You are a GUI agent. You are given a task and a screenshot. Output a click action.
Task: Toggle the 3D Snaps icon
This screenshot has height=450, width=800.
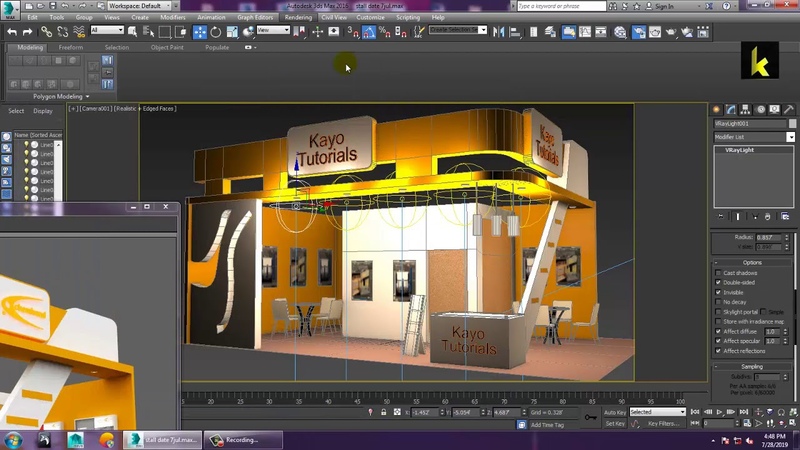tap(353, 32)
